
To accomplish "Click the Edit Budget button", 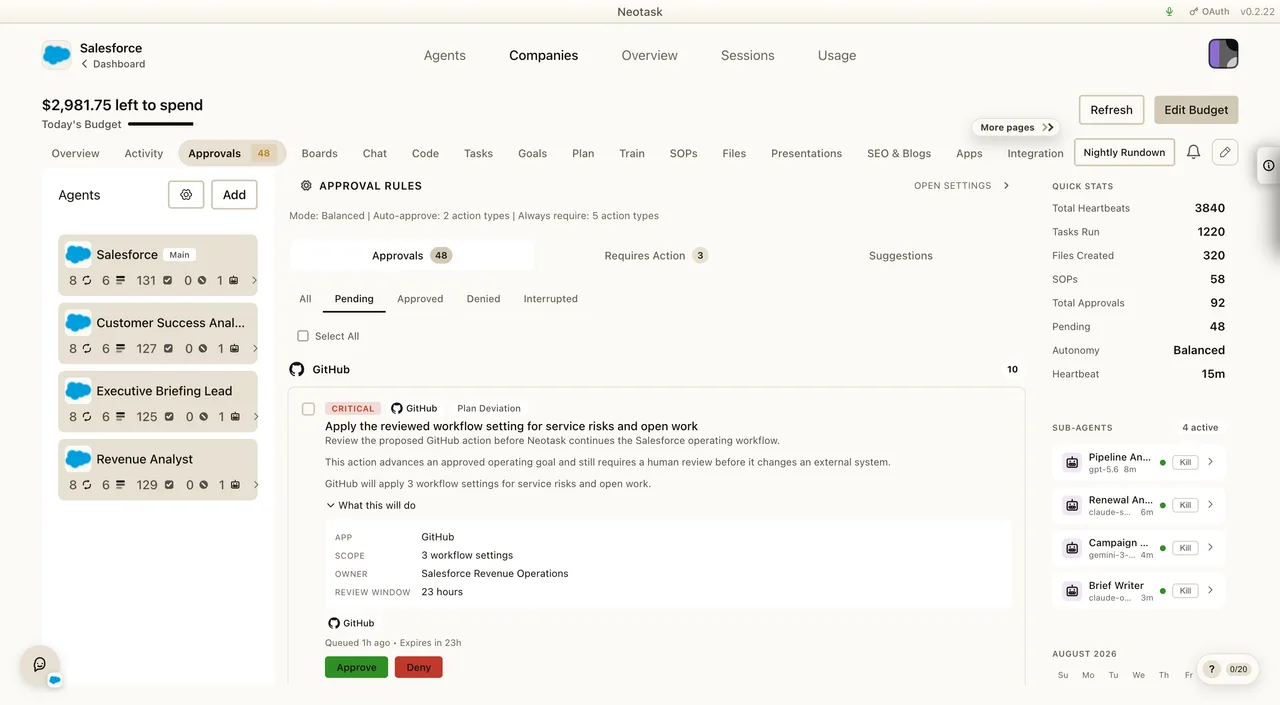I will pos(1196,110).
